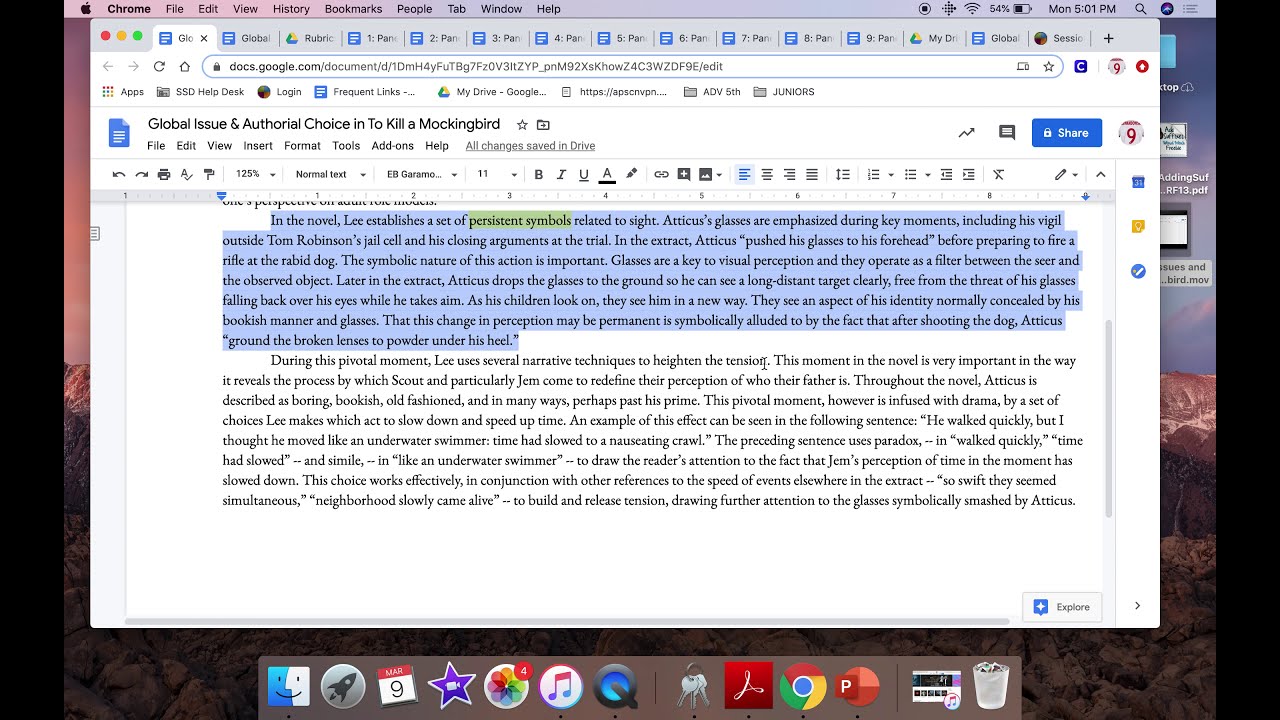Open the Spotlight search in menu bar
The width and height of the screenshot is (1280, 720).
pos(1141,9)
